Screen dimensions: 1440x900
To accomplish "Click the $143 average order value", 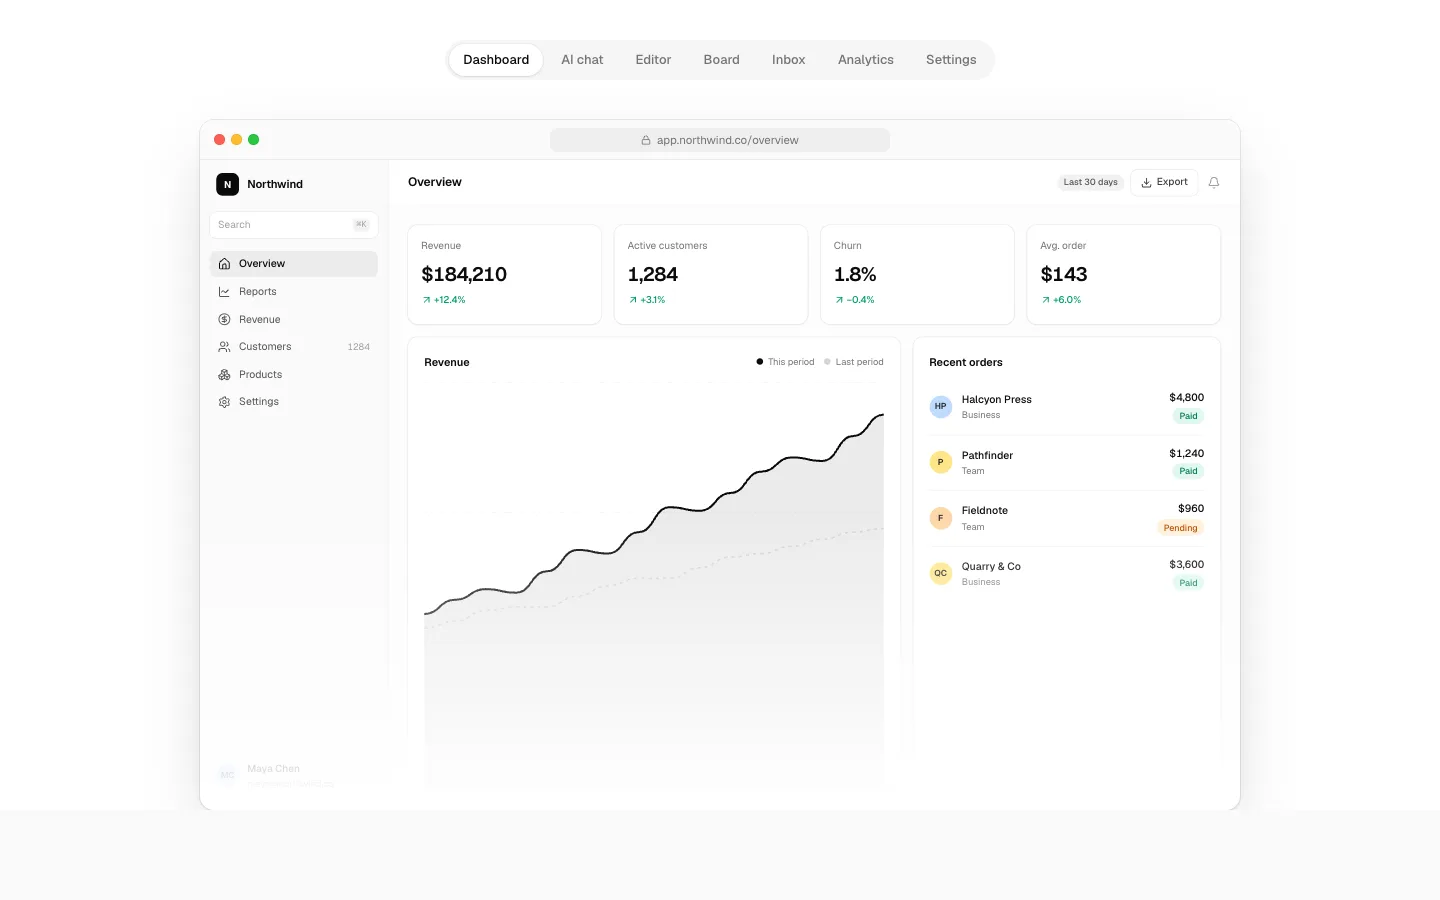I will (x=1064, y=274).
